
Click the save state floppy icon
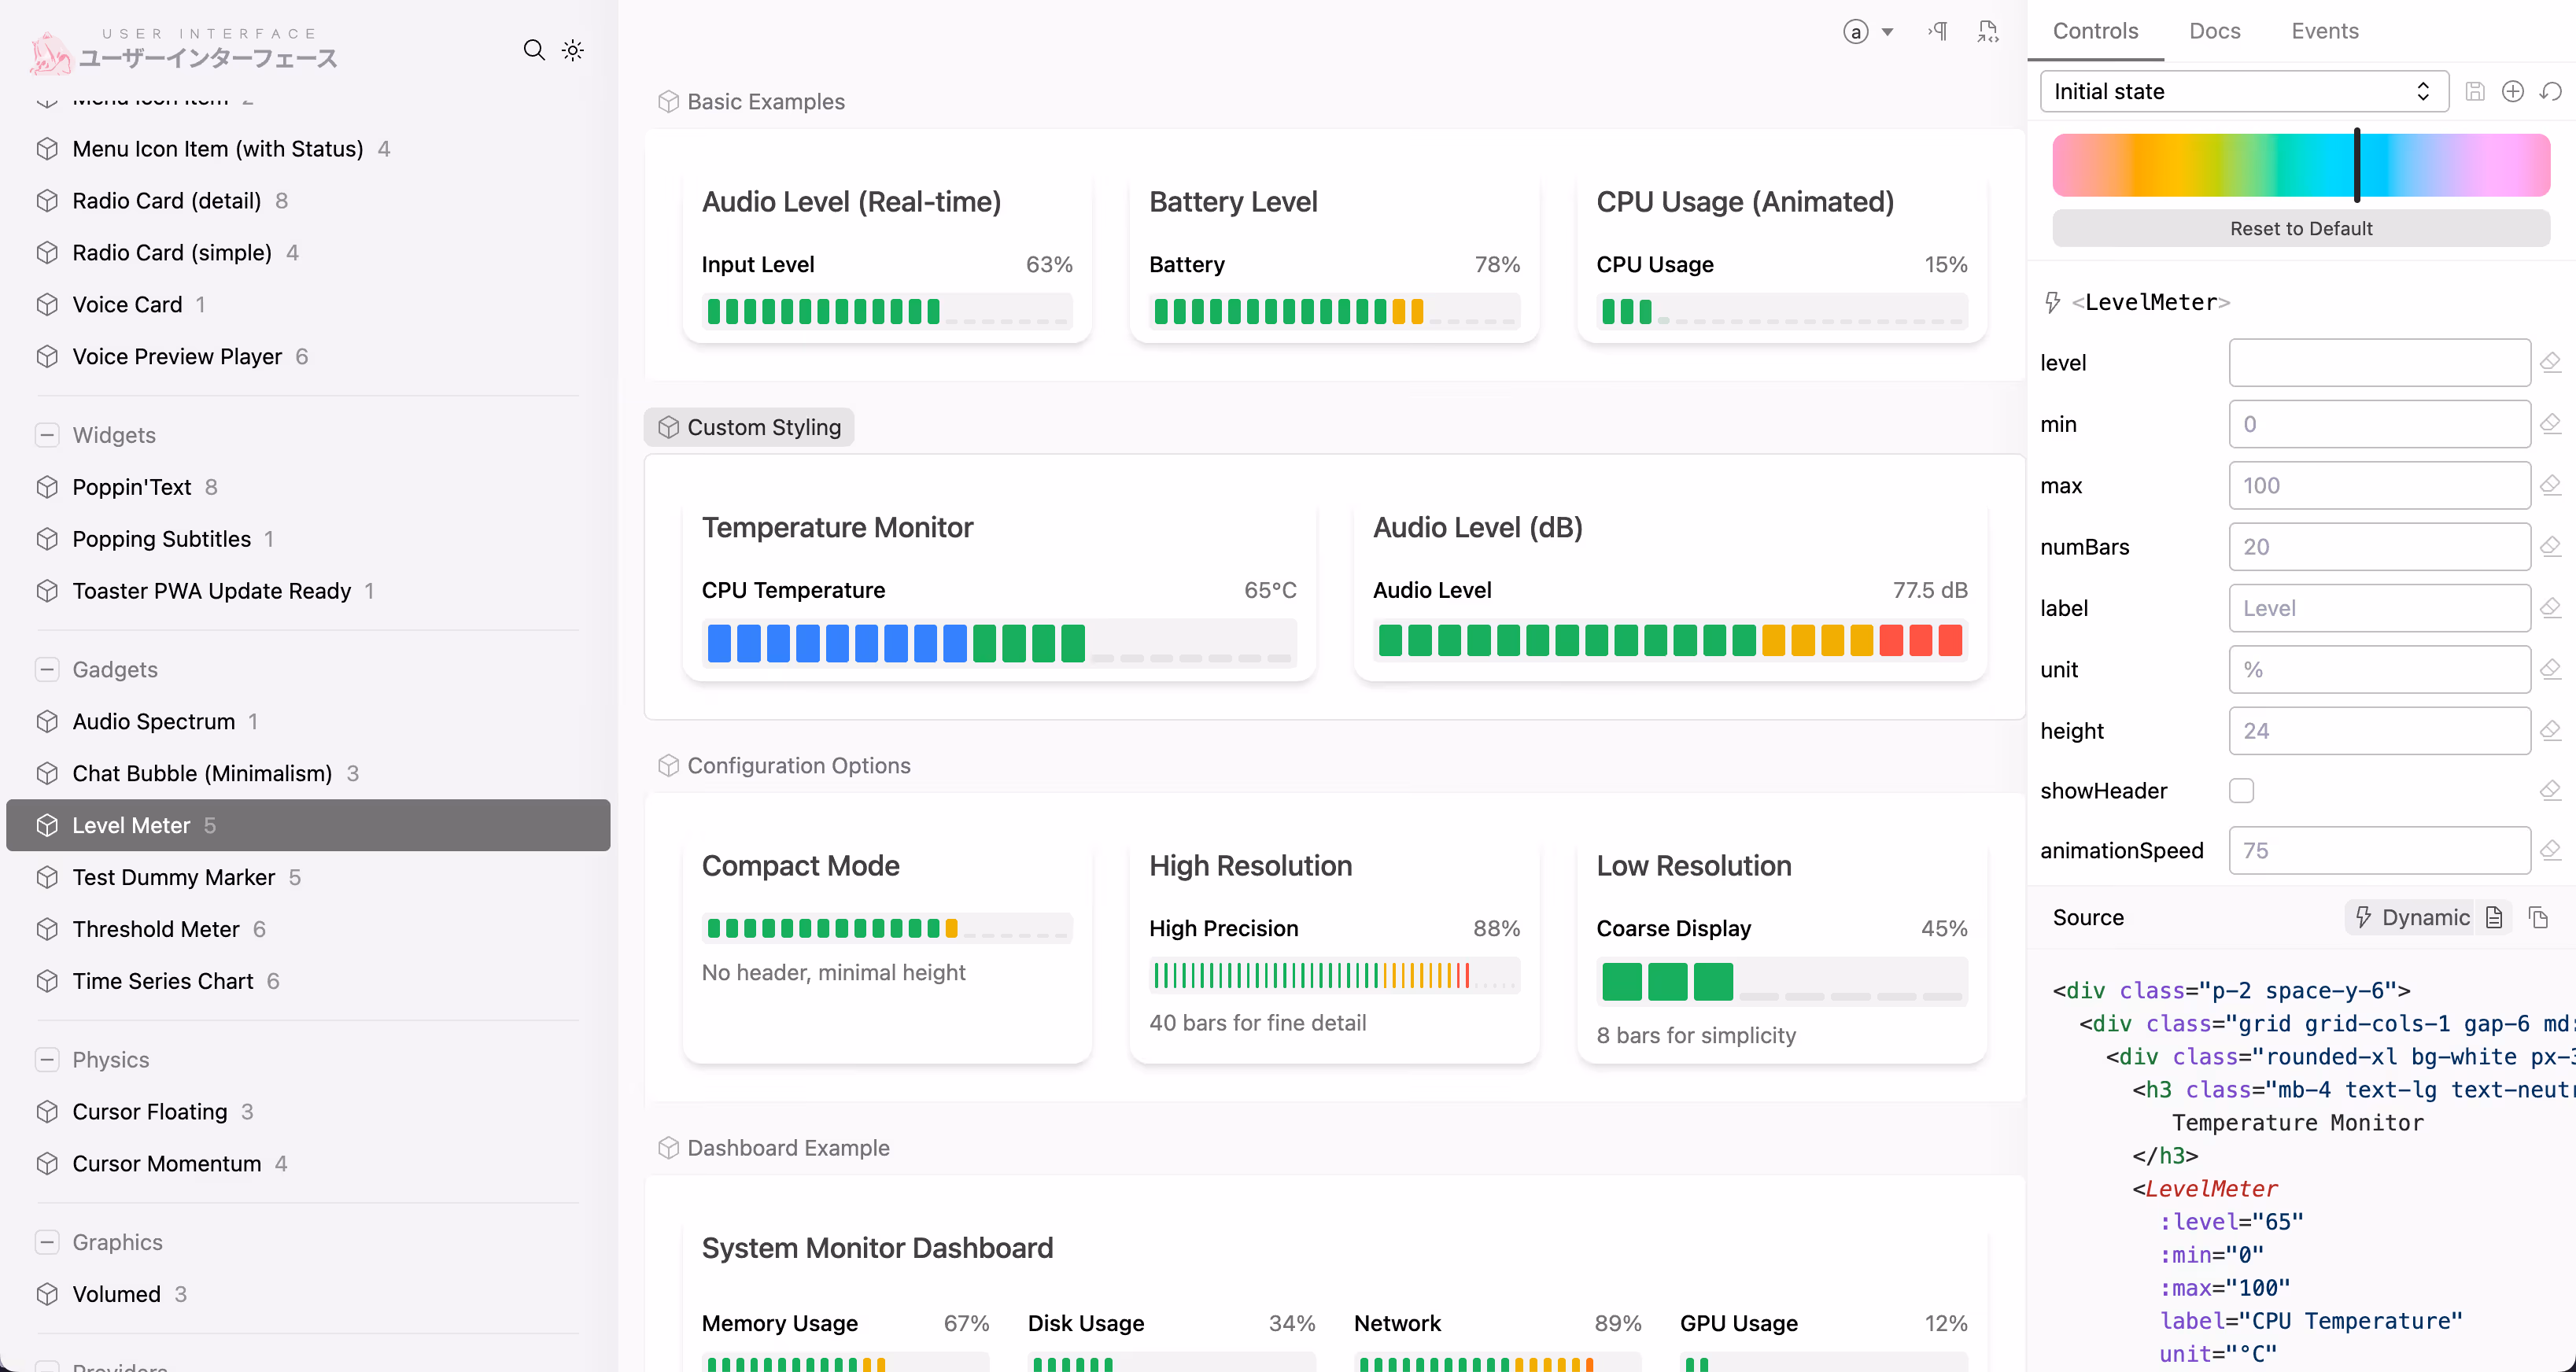(x=2475, y=91)
